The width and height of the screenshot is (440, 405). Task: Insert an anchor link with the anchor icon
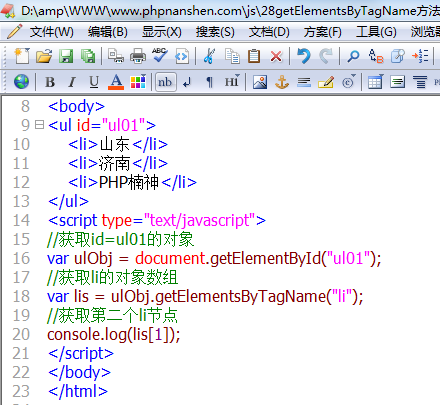click(282, 82)
